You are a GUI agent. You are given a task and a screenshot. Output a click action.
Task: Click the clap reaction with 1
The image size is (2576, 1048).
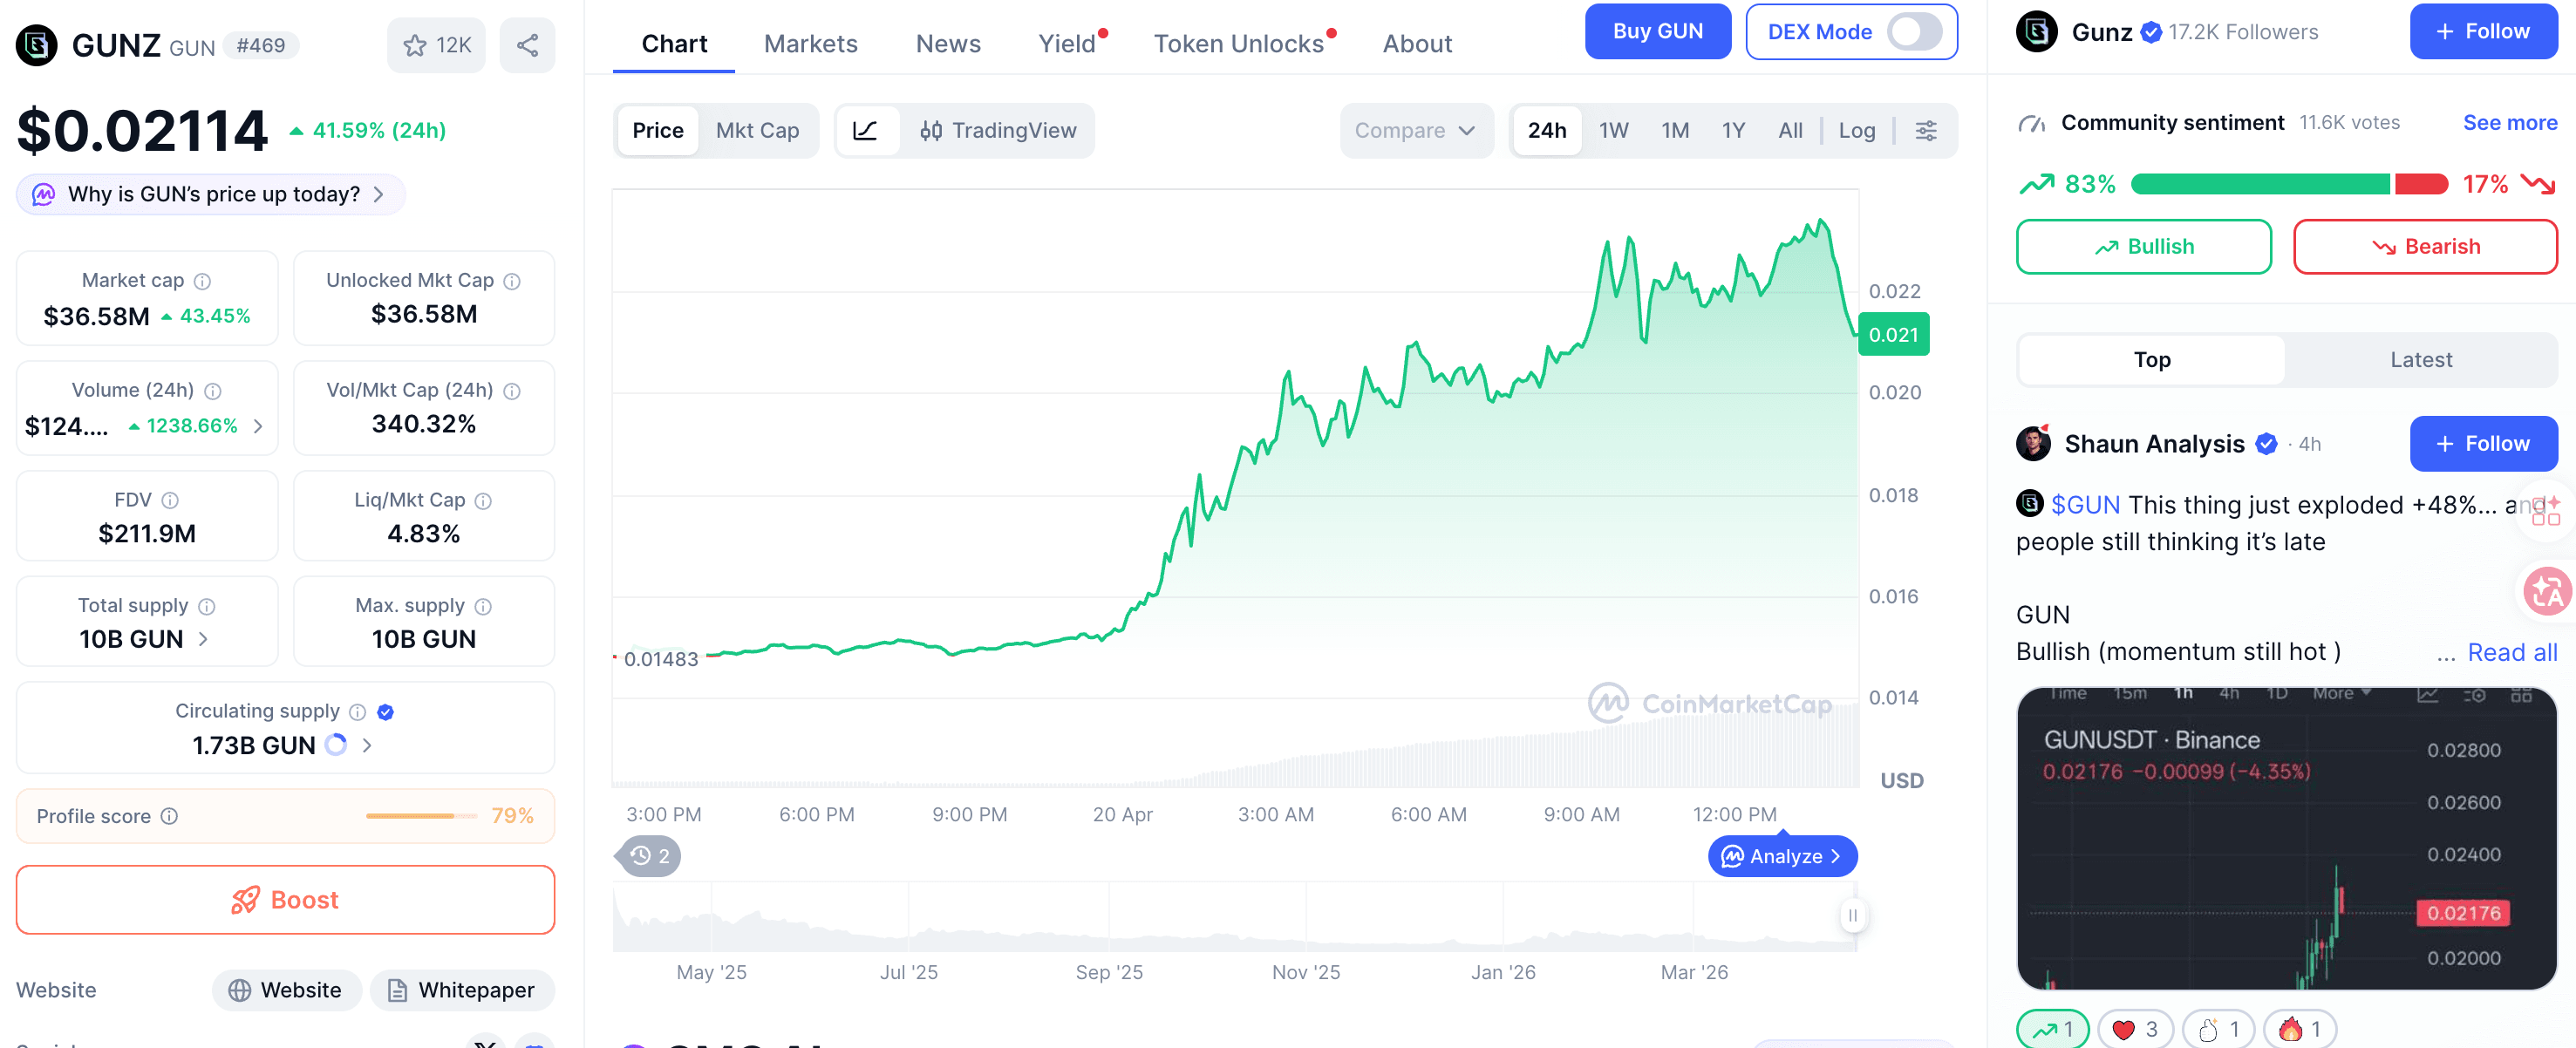click(x=2218, y=1029)
